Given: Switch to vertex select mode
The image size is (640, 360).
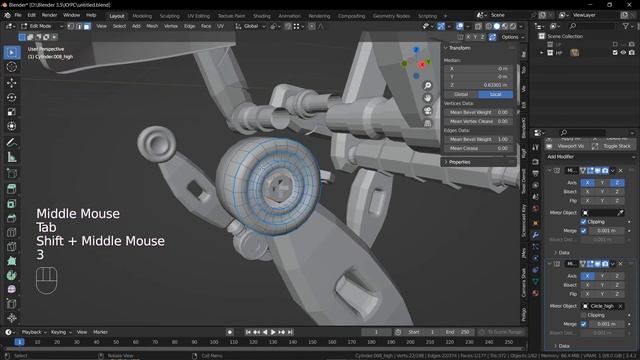Looking at the screenshot, I should point(71,26).
